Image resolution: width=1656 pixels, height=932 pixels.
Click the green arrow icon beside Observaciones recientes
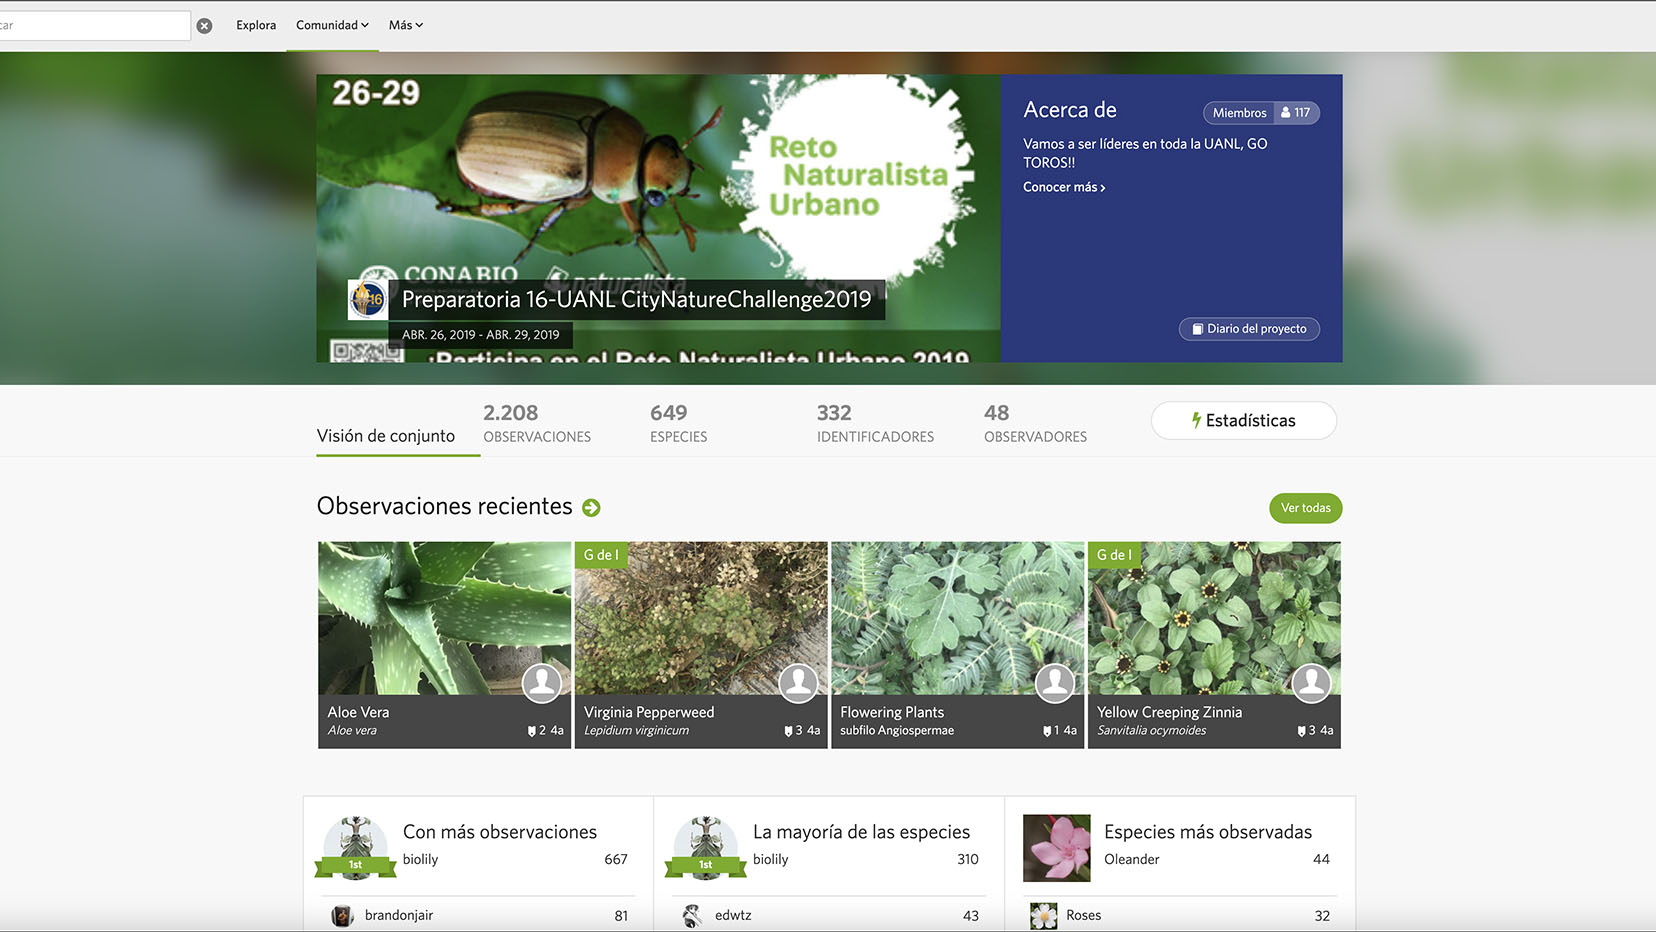coord(591,507)
